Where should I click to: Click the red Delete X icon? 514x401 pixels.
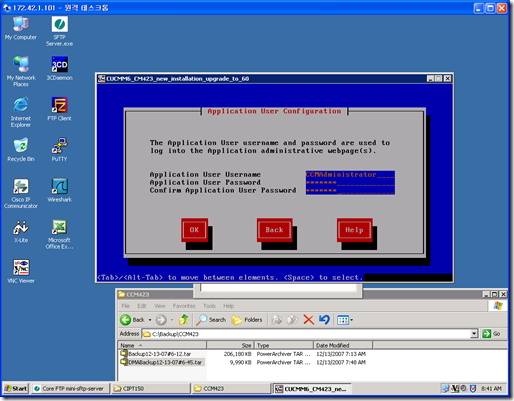pyautogui.click(x=309, y=320)
